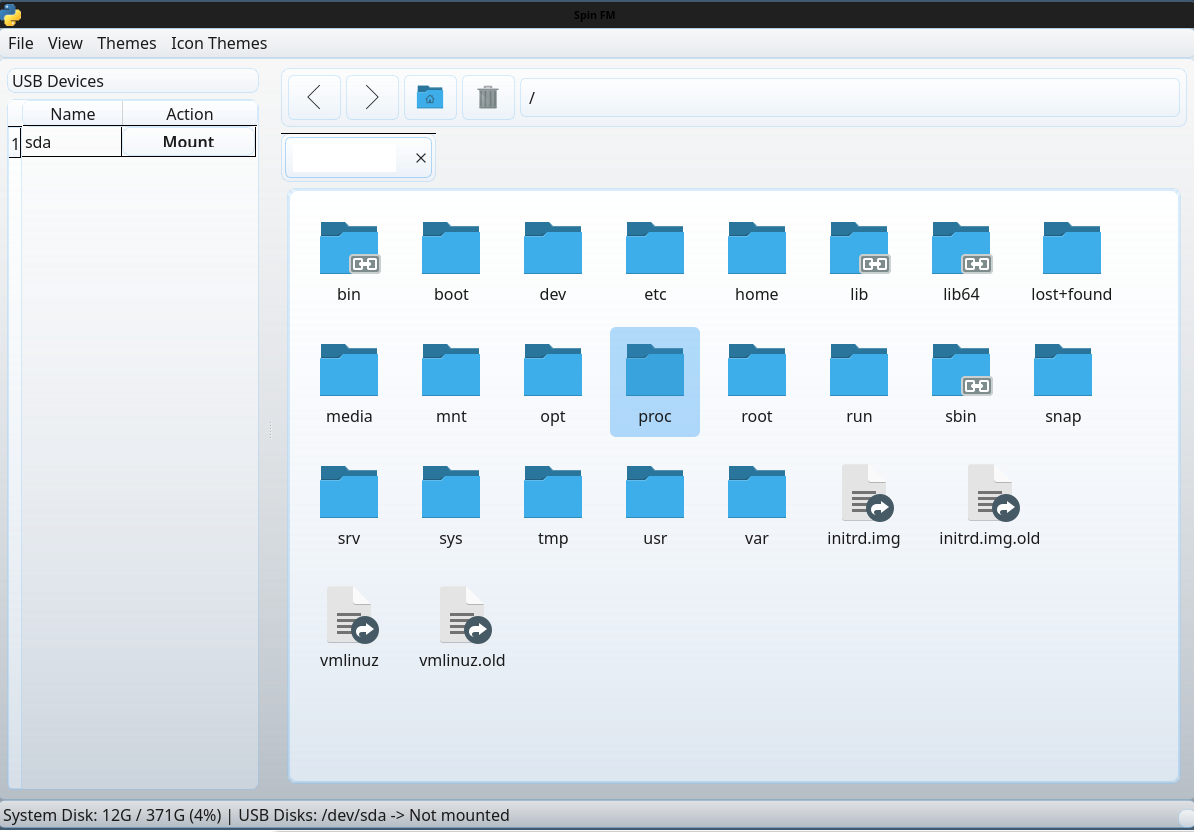Go to home folder via toolbar icon
Image resolution: width=1194 pixels, height=832 pixels.
430,97
